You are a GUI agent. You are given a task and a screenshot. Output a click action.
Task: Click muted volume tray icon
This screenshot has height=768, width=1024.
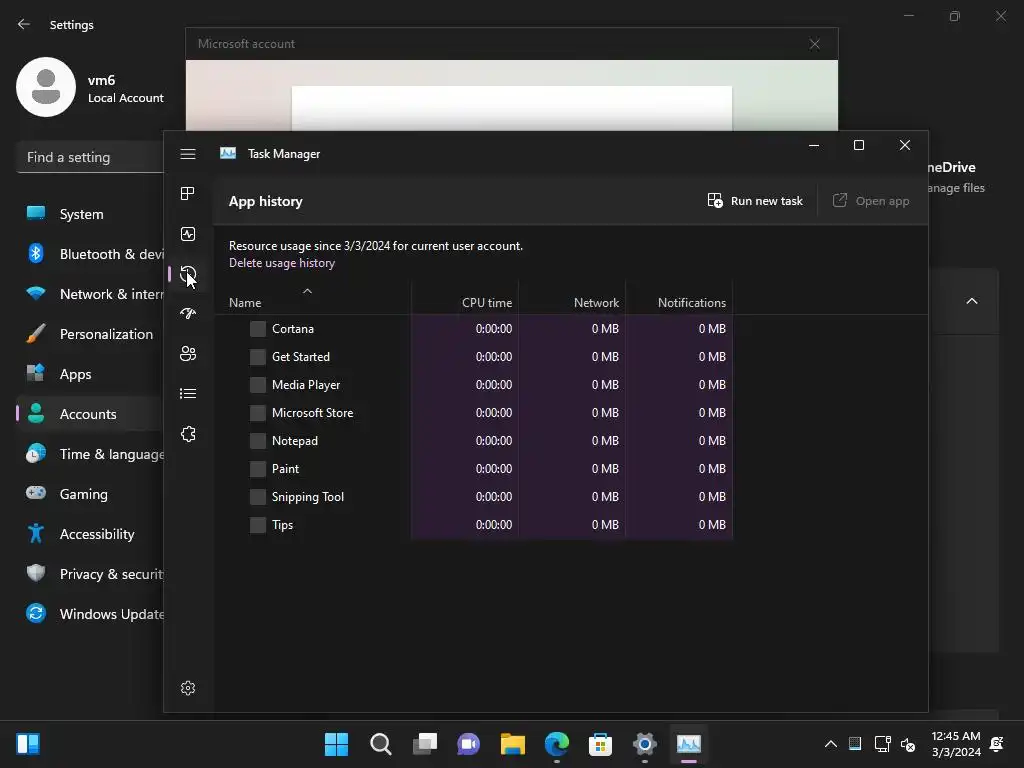pyautogui.click(x=908, y=744)
